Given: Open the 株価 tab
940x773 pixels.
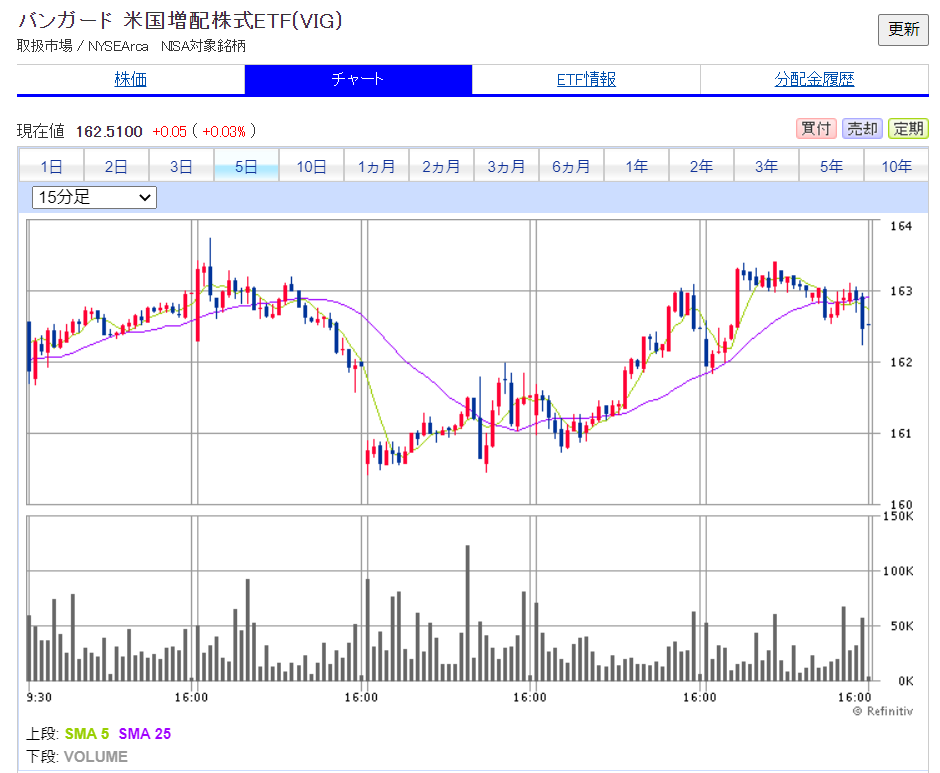Looking at the screenshot, I should 131,79.
